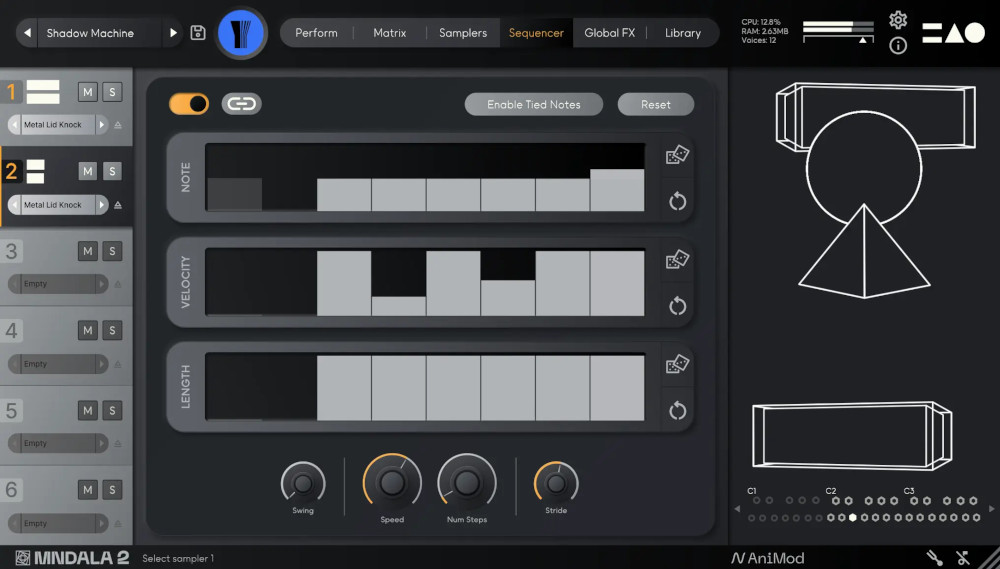Click the Speed knob
This screenshot has height=569, width=1000.
(392, 483)
